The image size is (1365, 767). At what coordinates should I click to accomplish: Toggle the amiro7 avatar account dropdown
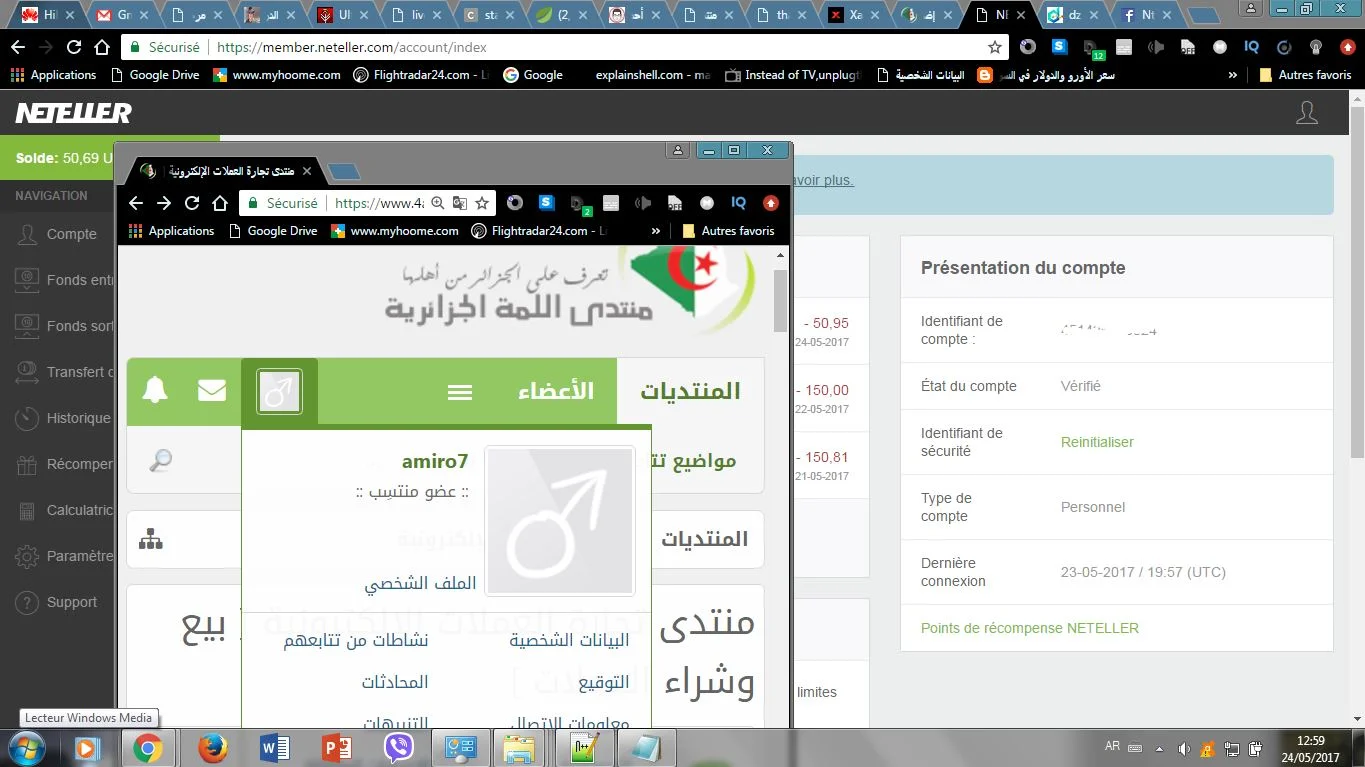click(279, 391)
